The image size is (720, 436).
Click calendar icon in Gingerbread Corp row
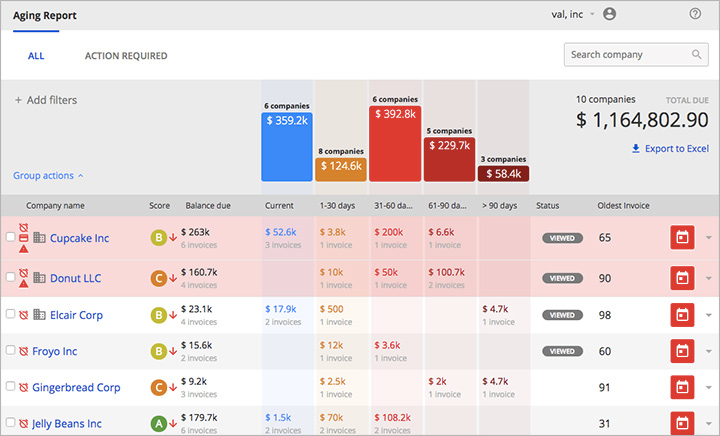click(681, 387)
